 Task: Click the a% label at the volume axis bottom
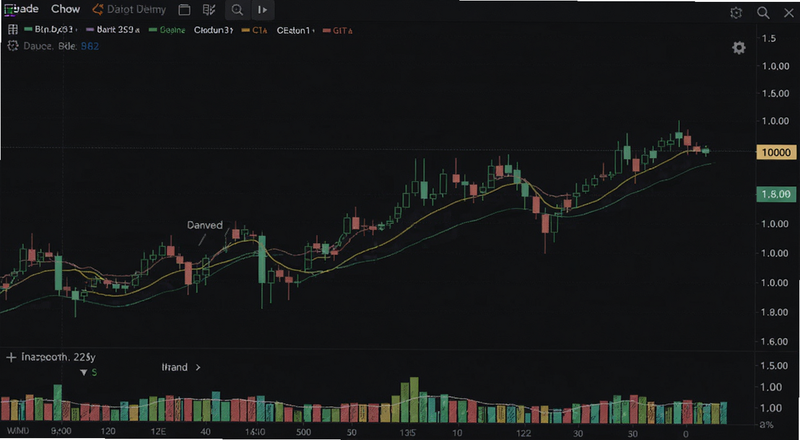pos(766,425)
